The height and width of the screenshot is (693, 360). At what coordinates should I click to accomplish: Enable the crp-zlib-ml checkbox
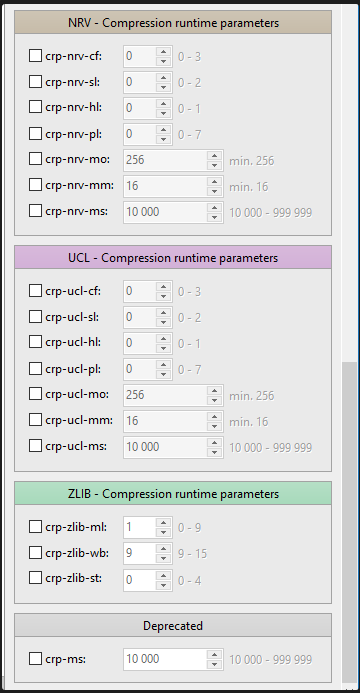click(35, 526)
